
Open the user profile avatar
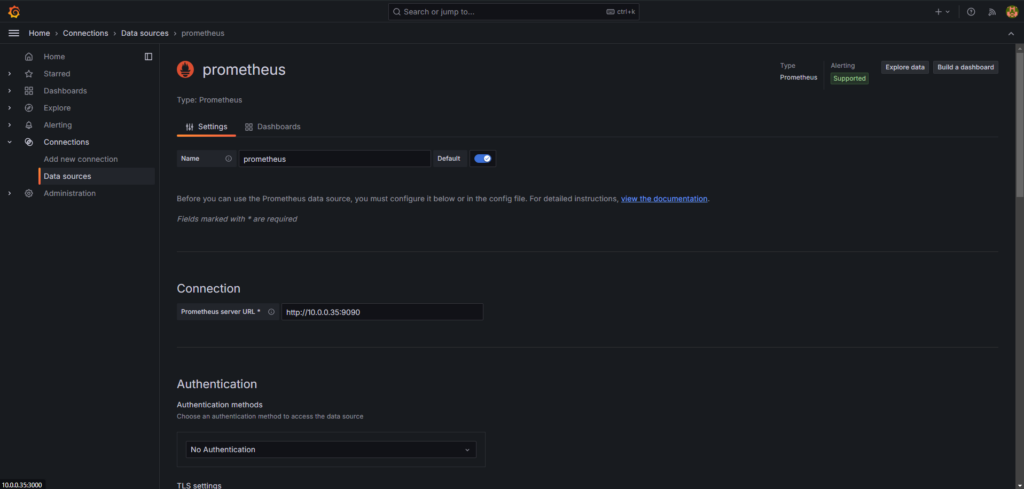(1012, 12)
